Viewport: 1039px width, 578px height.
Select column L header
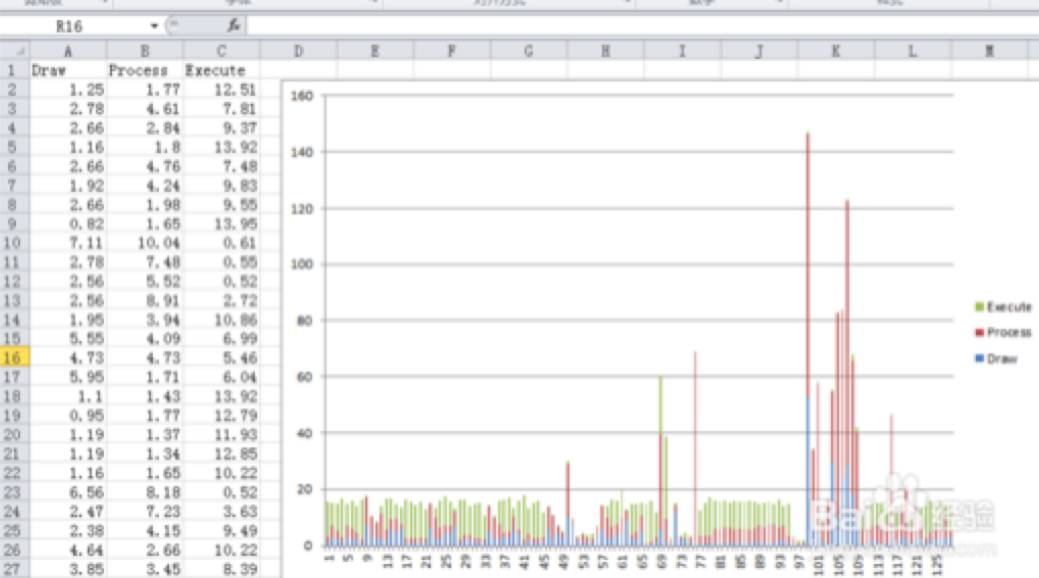[x=912, y=51]
